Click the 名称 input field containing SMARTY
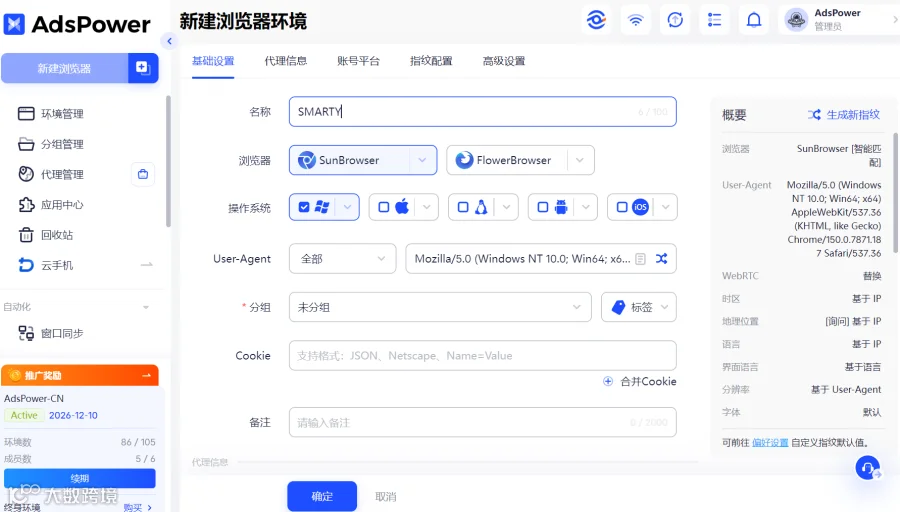The width and height of the screenshot is (900, 512). pos(483,111)
